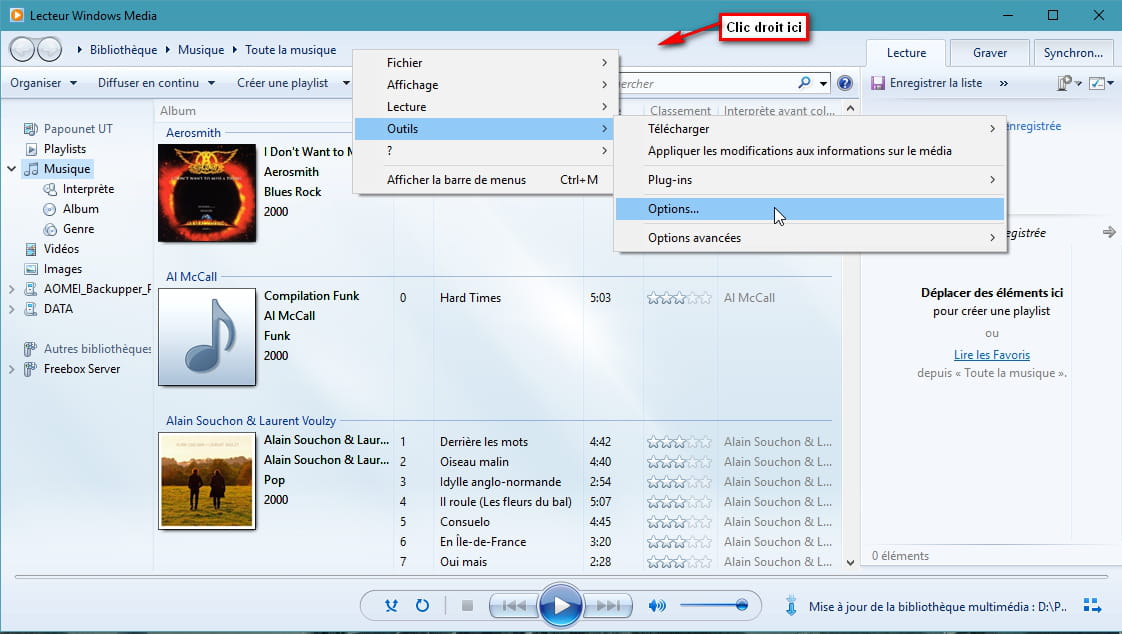Toggle repeat playback mode
The image size is (1122, 634).
[x=422, y=605]
